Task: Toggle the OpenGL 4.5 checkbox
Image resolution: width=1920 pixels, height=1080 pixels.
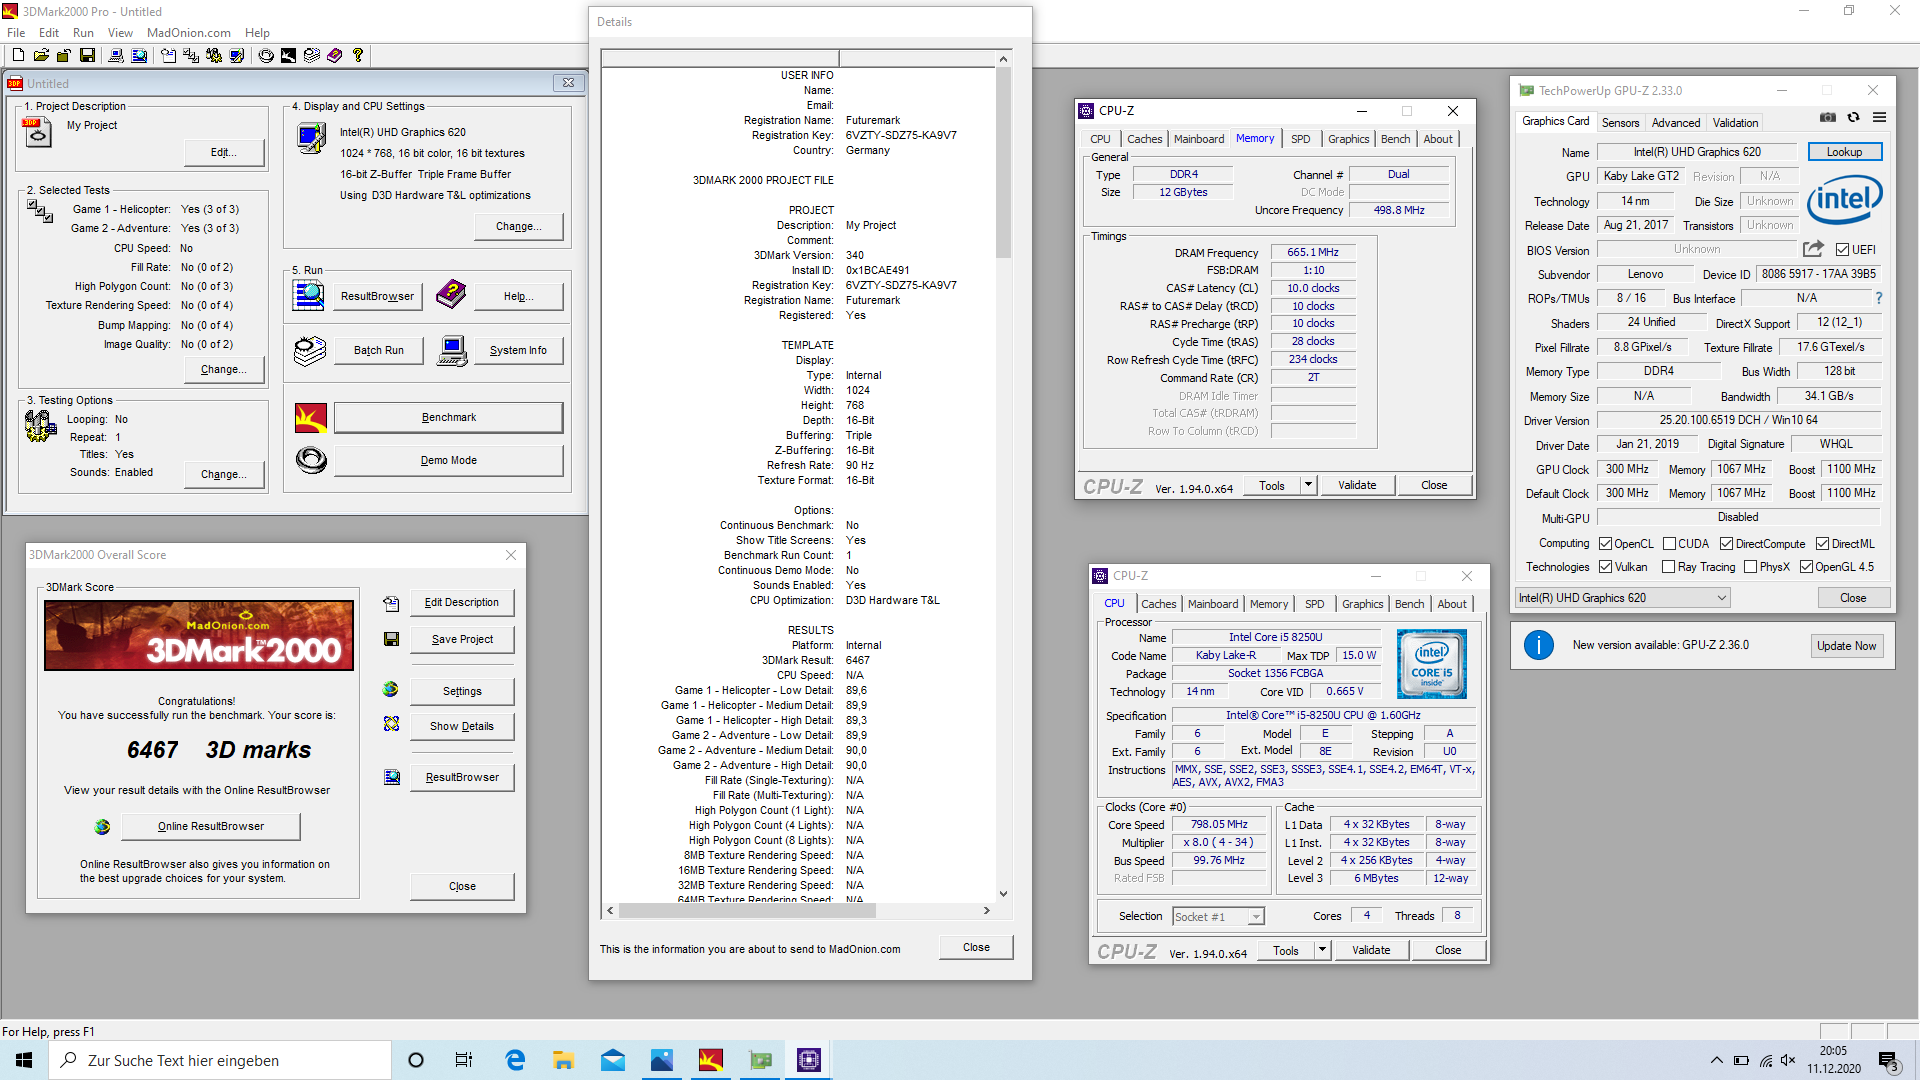Action: click(1806, 567)
